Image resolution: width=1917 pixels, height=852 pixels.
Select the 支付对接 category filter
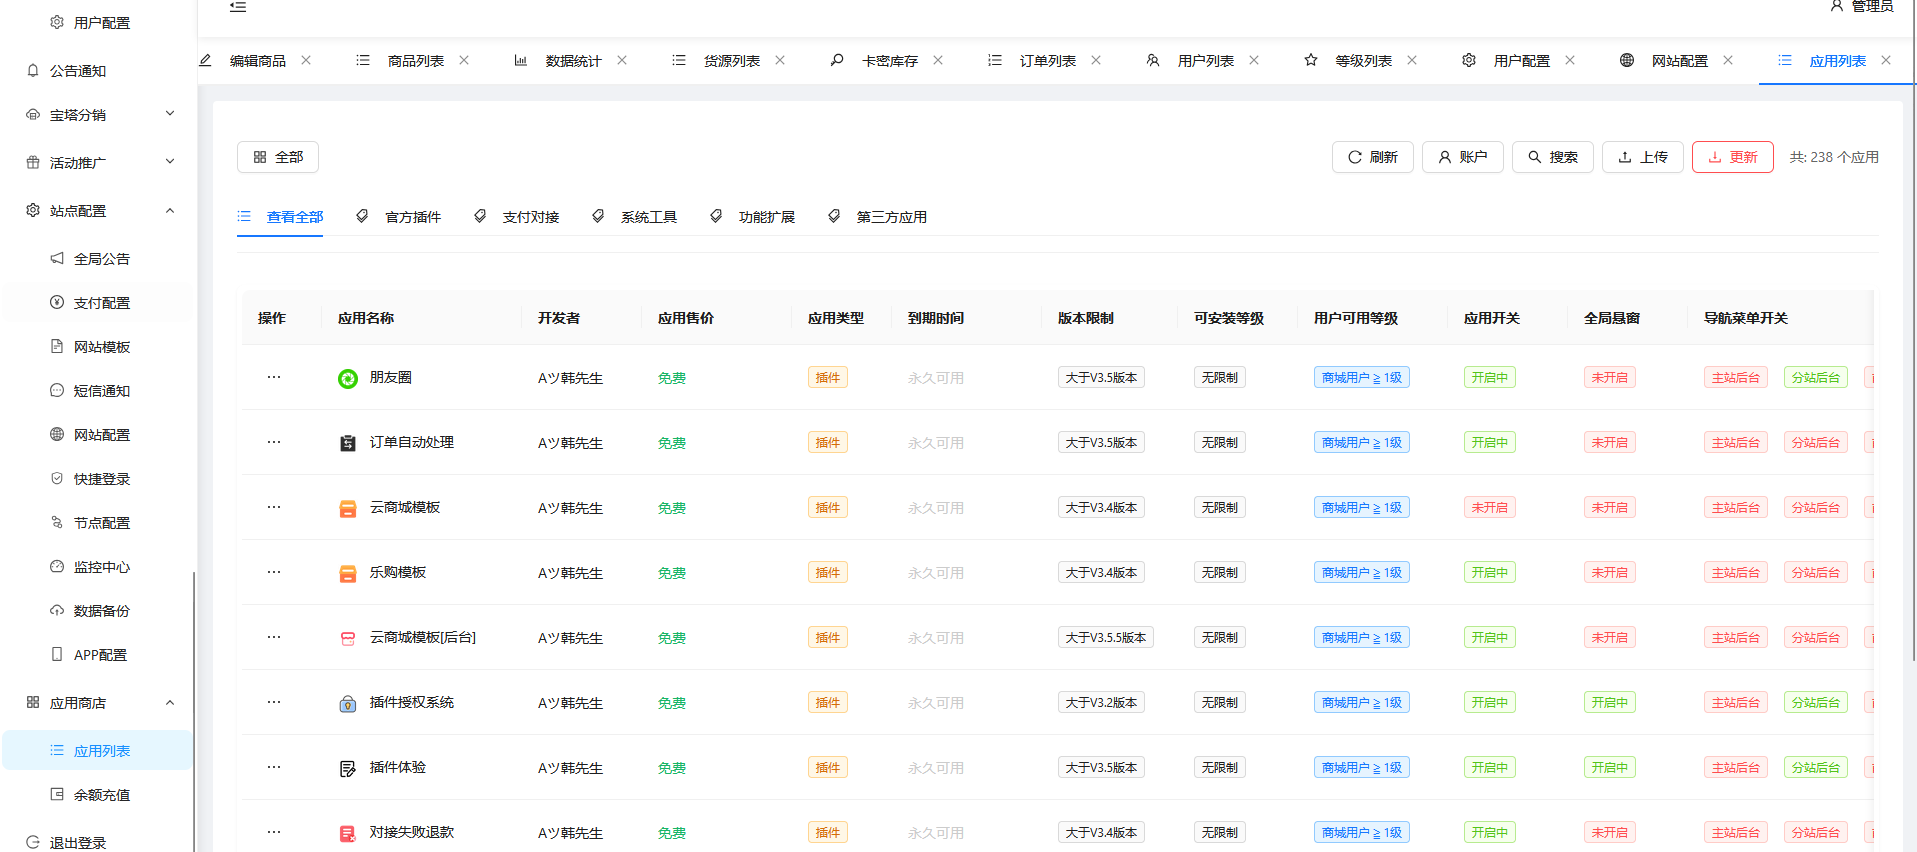[530, 217]
